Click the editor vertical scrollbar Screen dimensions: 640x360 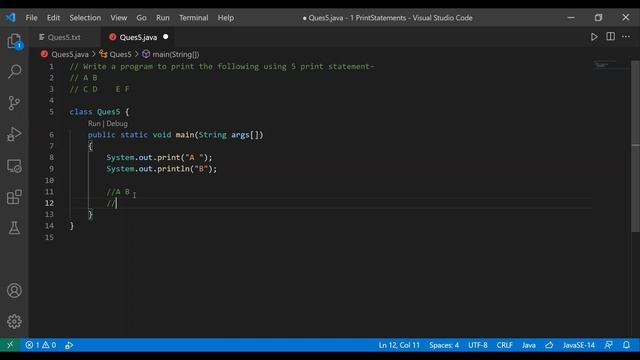click(x=636, y=147)
